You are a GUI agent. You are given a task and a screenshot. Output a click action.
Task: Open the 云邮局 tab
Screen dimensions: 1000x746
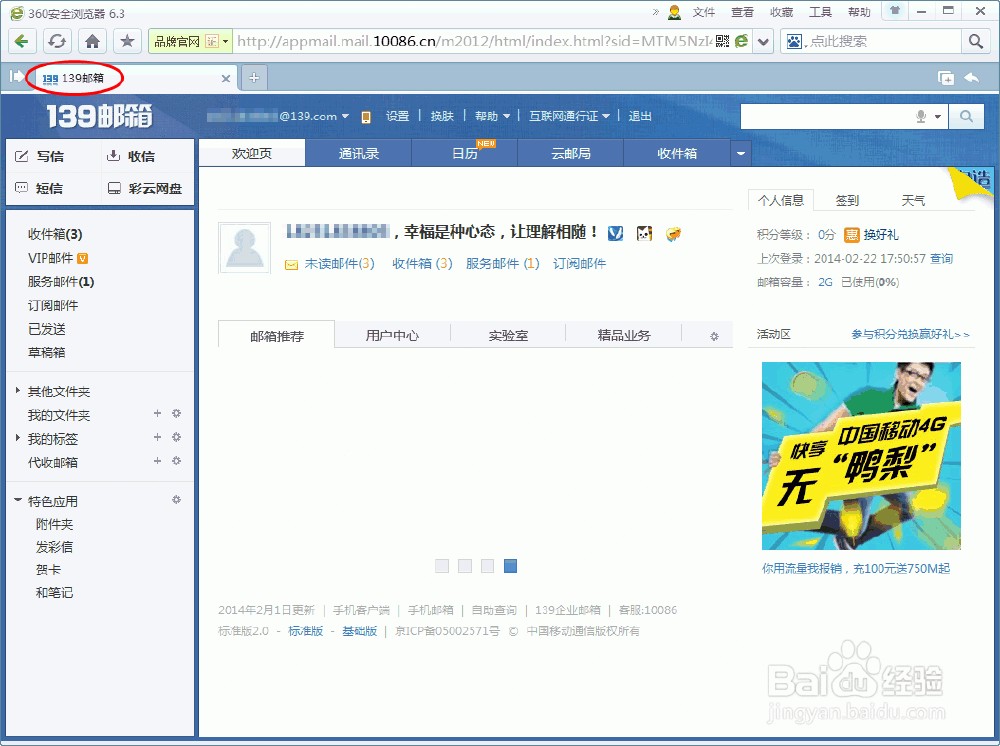tap(571, 154)
